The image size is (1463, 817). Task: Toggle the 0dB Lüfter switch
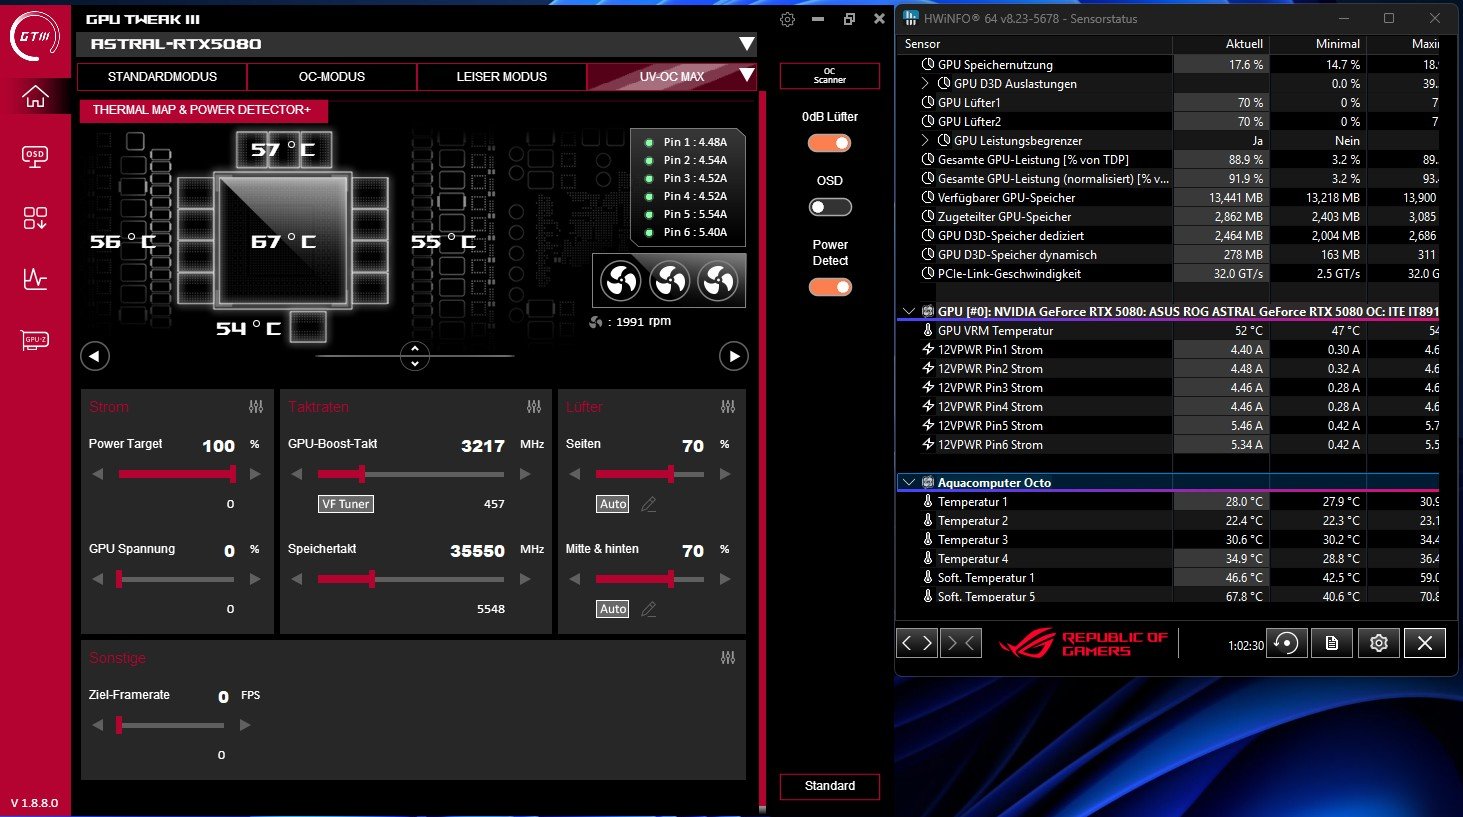click(830, 143)
